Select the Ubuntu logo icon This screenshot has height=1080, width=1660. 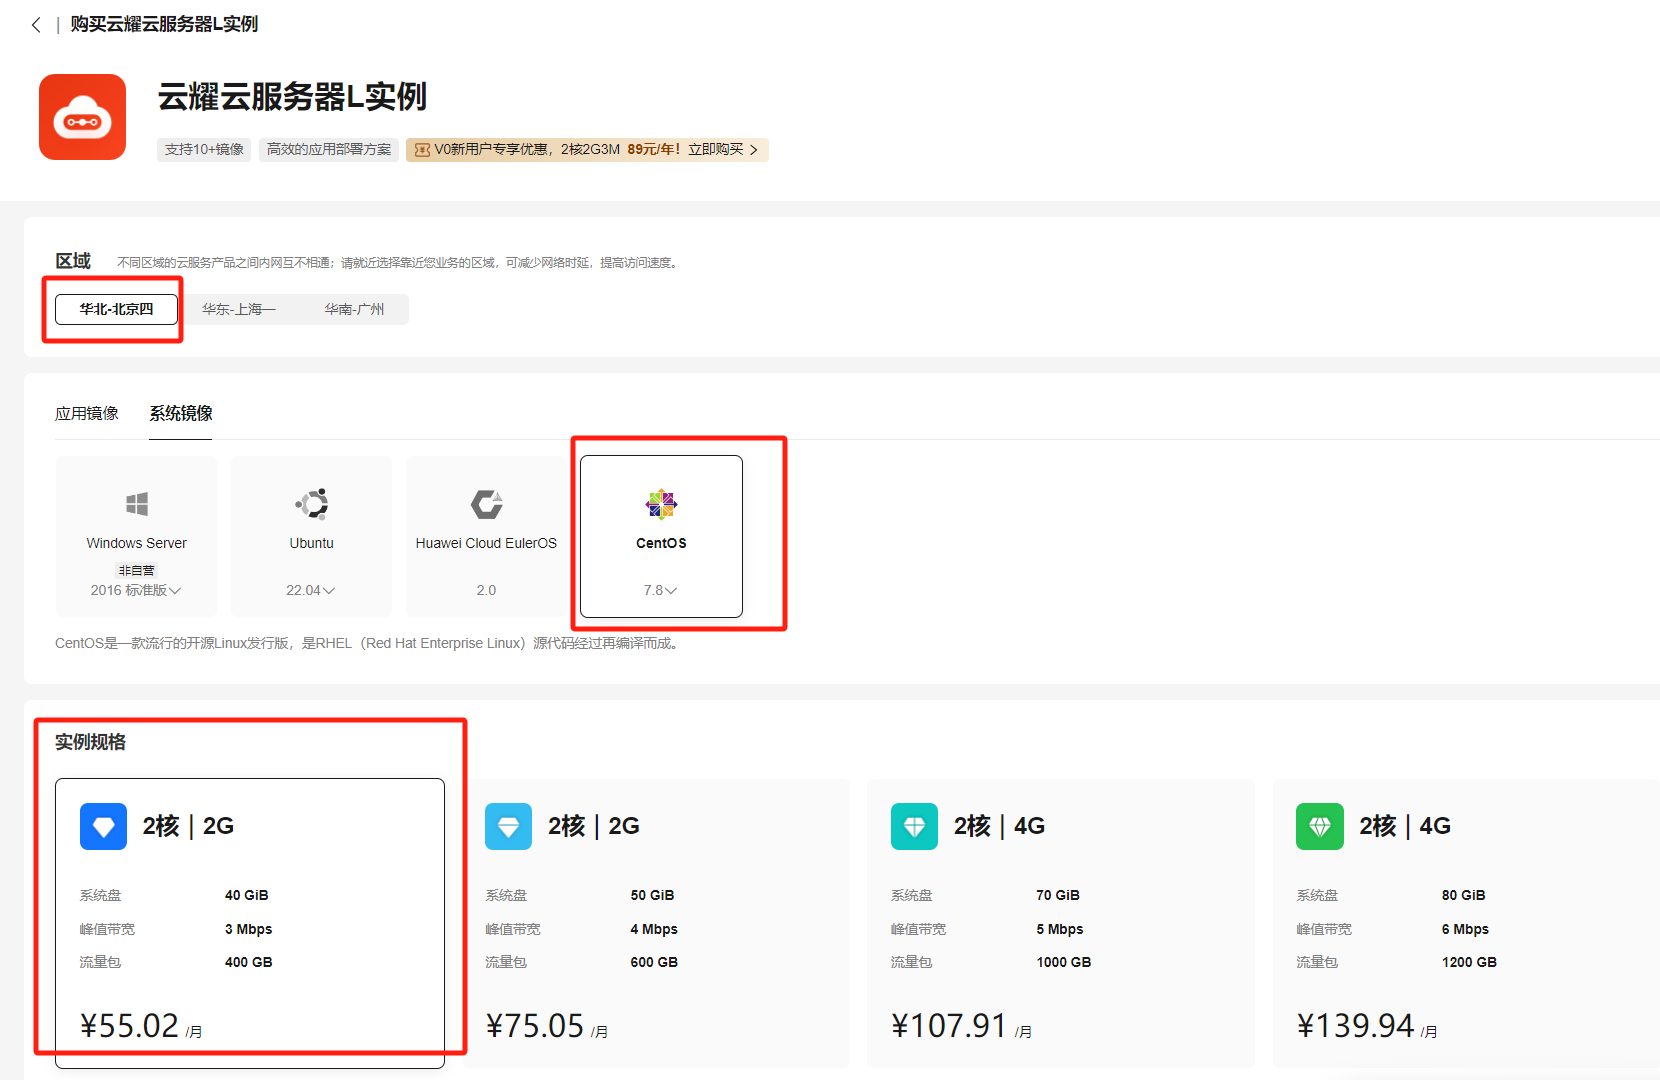click(312, 503)
